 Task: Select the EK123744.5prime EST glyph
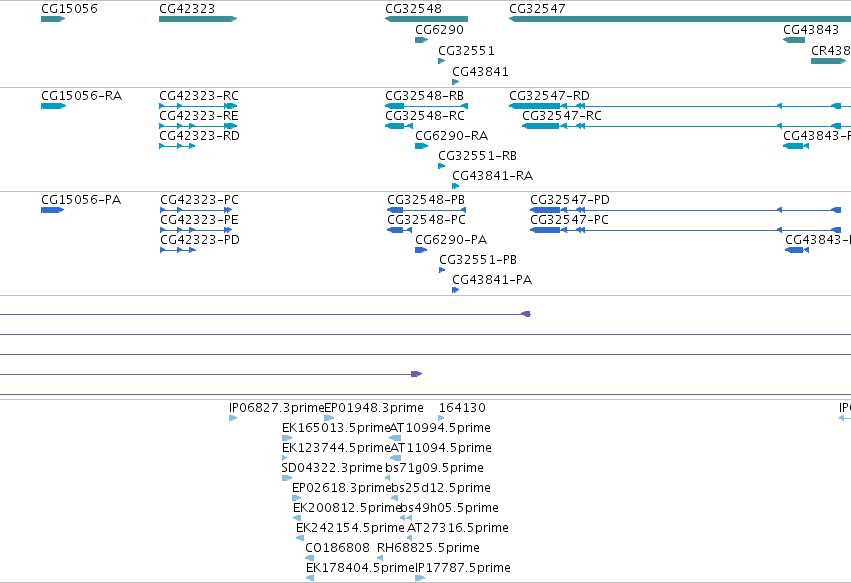click(285, 458)
